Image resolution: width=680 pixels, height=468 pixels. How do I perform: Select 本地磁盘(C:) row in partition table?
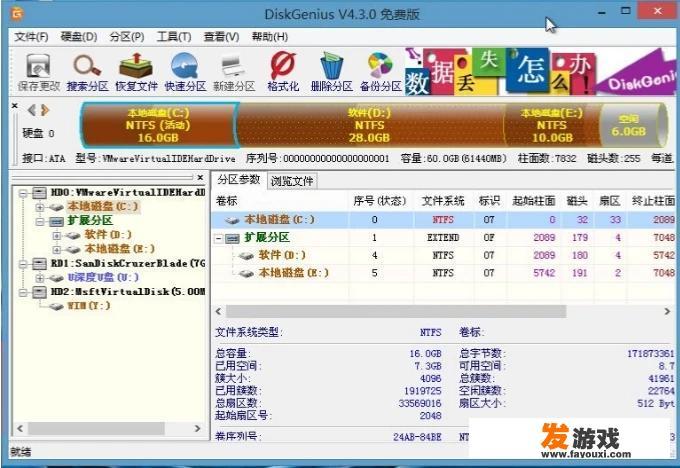tap(443, 220)
